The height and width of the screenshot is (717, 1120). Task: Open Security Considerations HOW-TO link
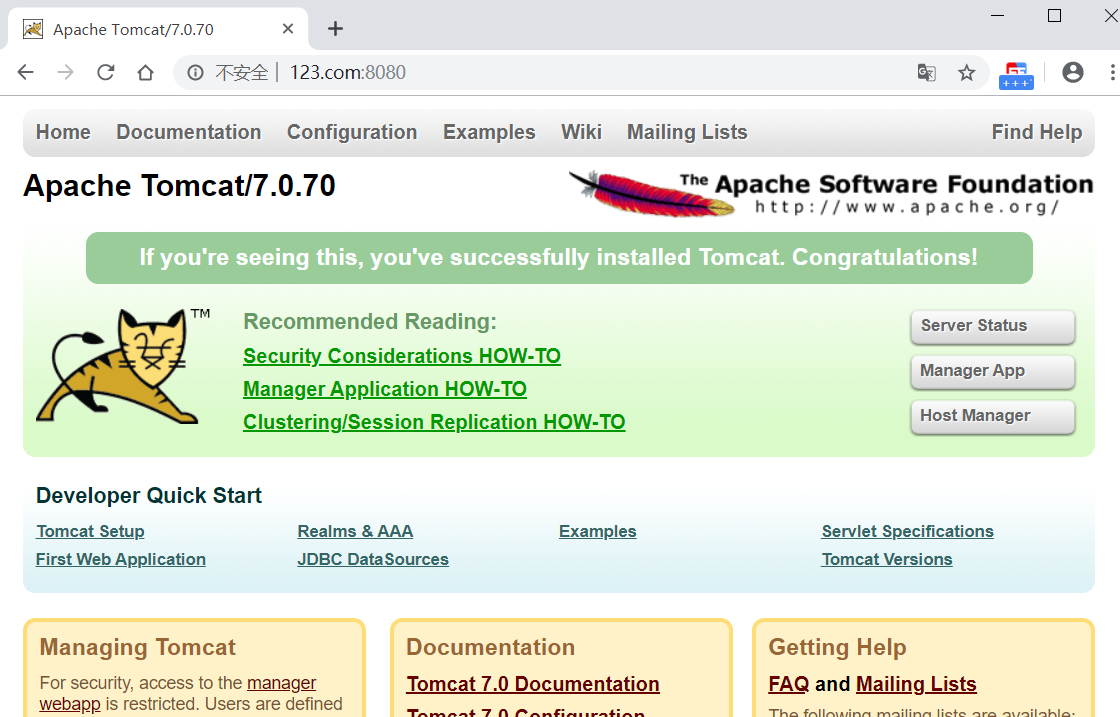point(402,356)
